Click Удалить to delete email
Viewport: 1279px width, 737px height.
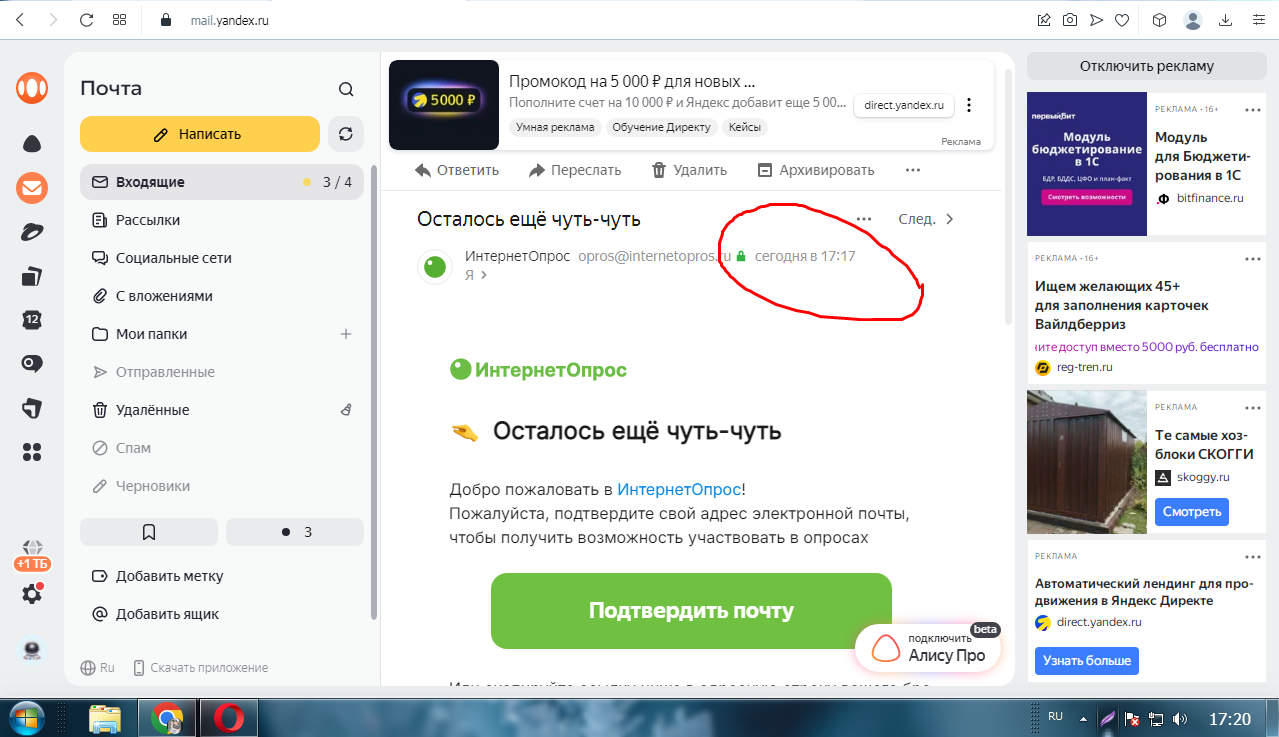[x=689, y=170]
